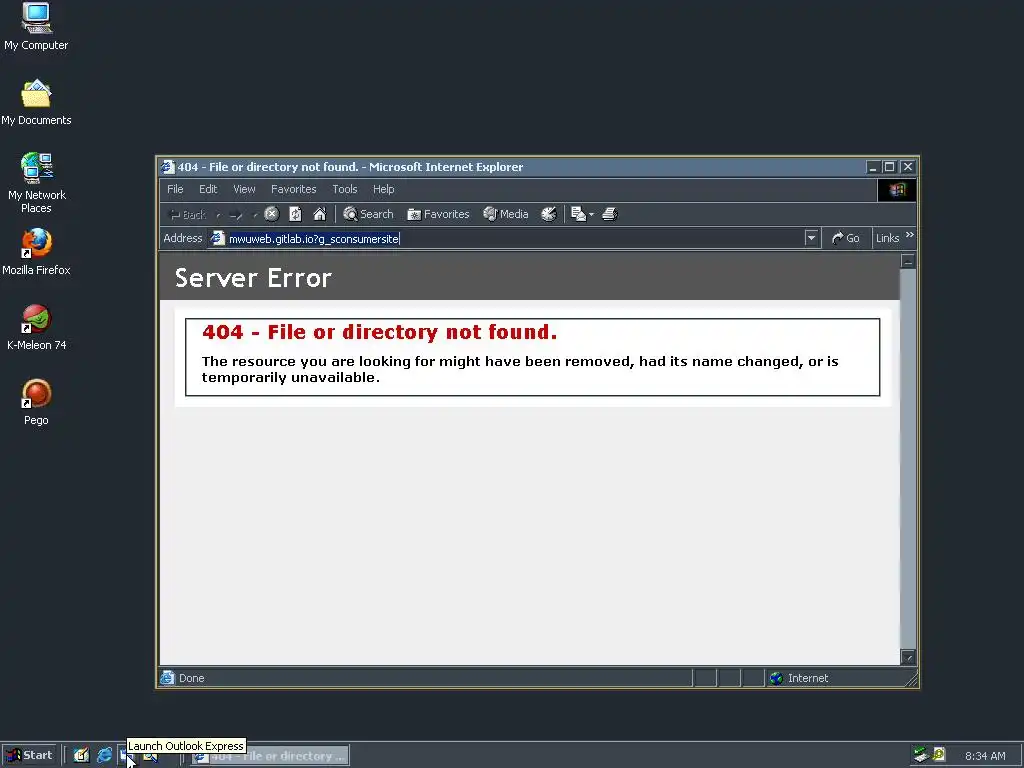Click the yellow key tray icon

939,755
